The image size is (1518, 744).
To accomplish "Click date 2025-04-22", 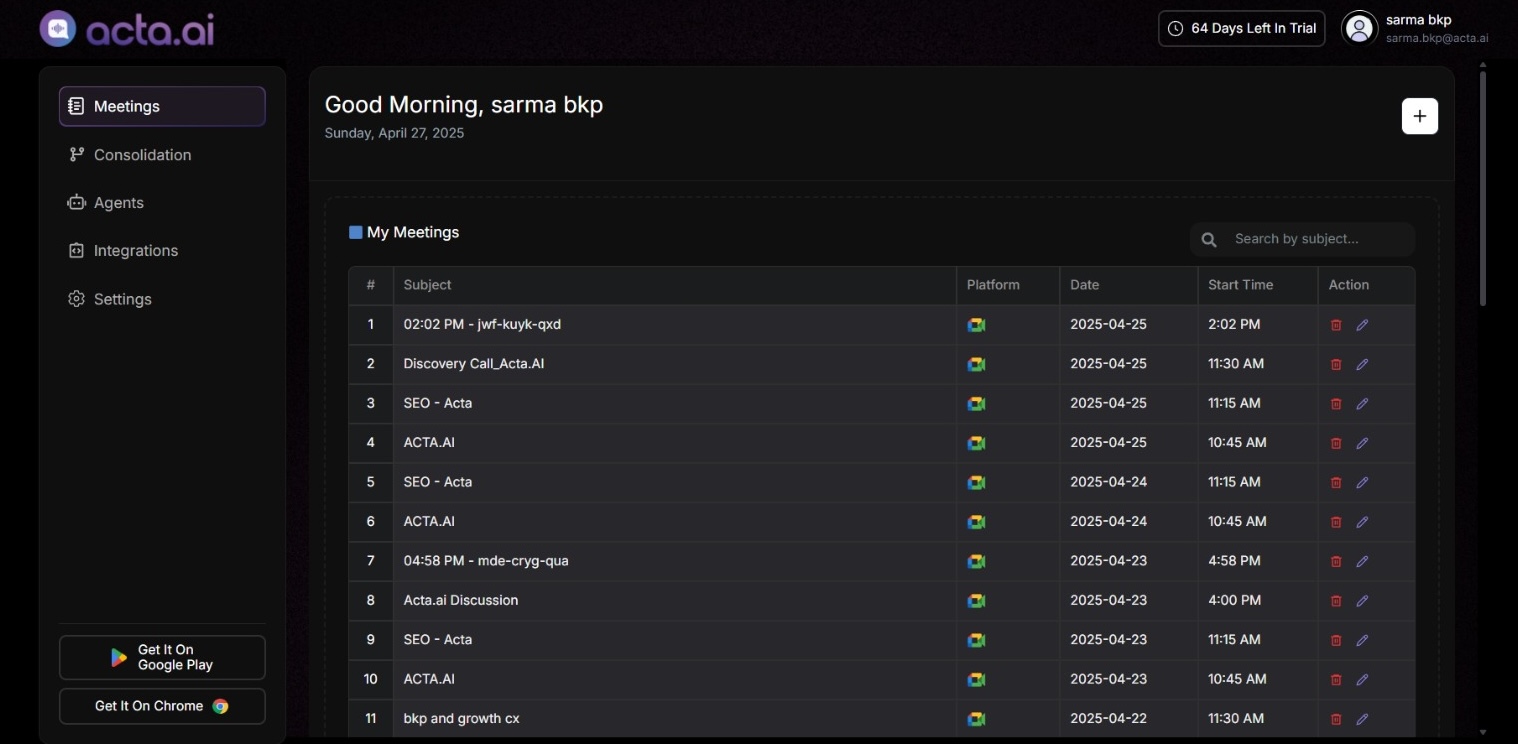I will click(x=1108, y=719).
